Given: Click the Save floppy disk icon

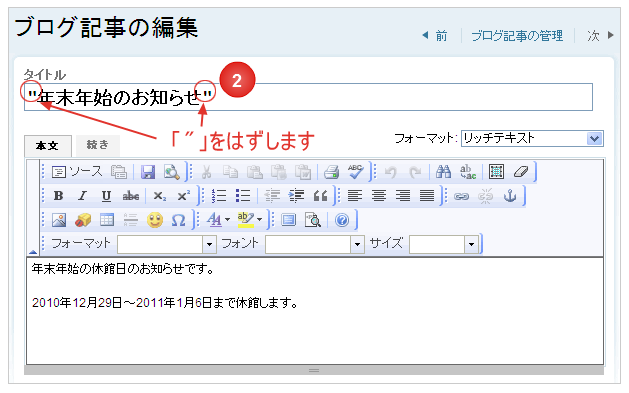Looking at the screenshot, I should coord(148,172).
